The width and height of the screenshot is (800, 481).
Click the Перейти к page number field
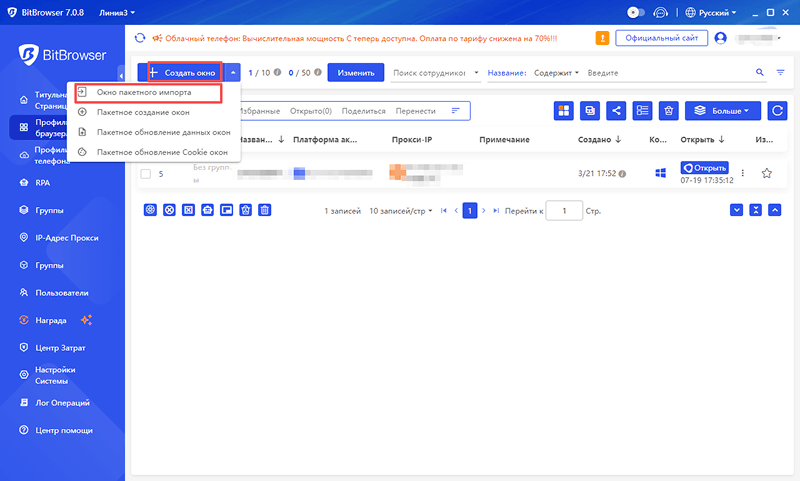click(x=565, y=211)
